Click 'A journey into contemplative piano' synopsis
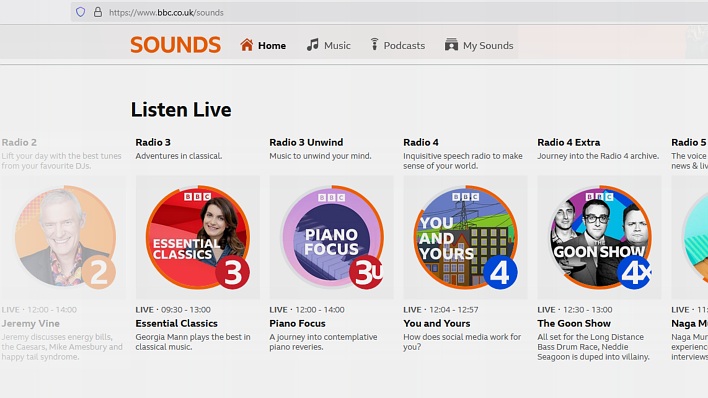 pyautogui.click(x=323, y=342)
